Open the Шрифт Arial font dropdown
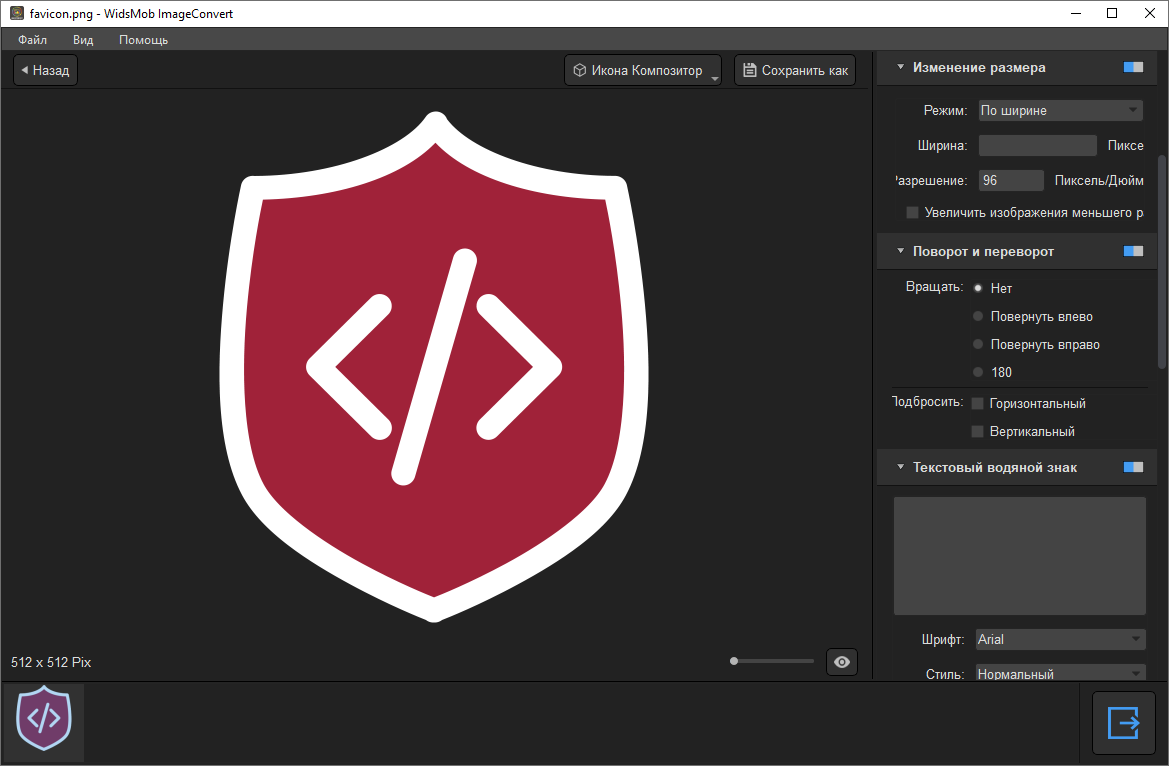This screenshot has height=766, width=1169. tap(1060, 640)
